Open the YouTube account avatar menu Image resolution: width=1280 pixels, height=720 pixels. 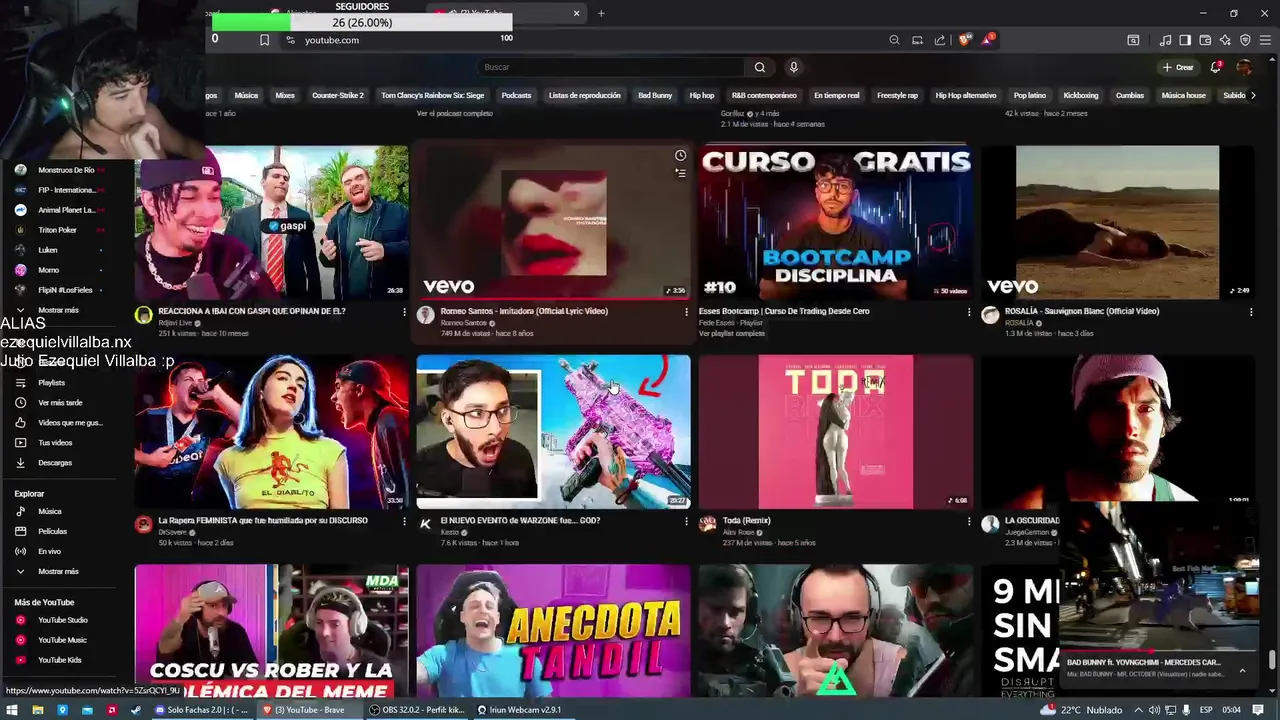1244,67
